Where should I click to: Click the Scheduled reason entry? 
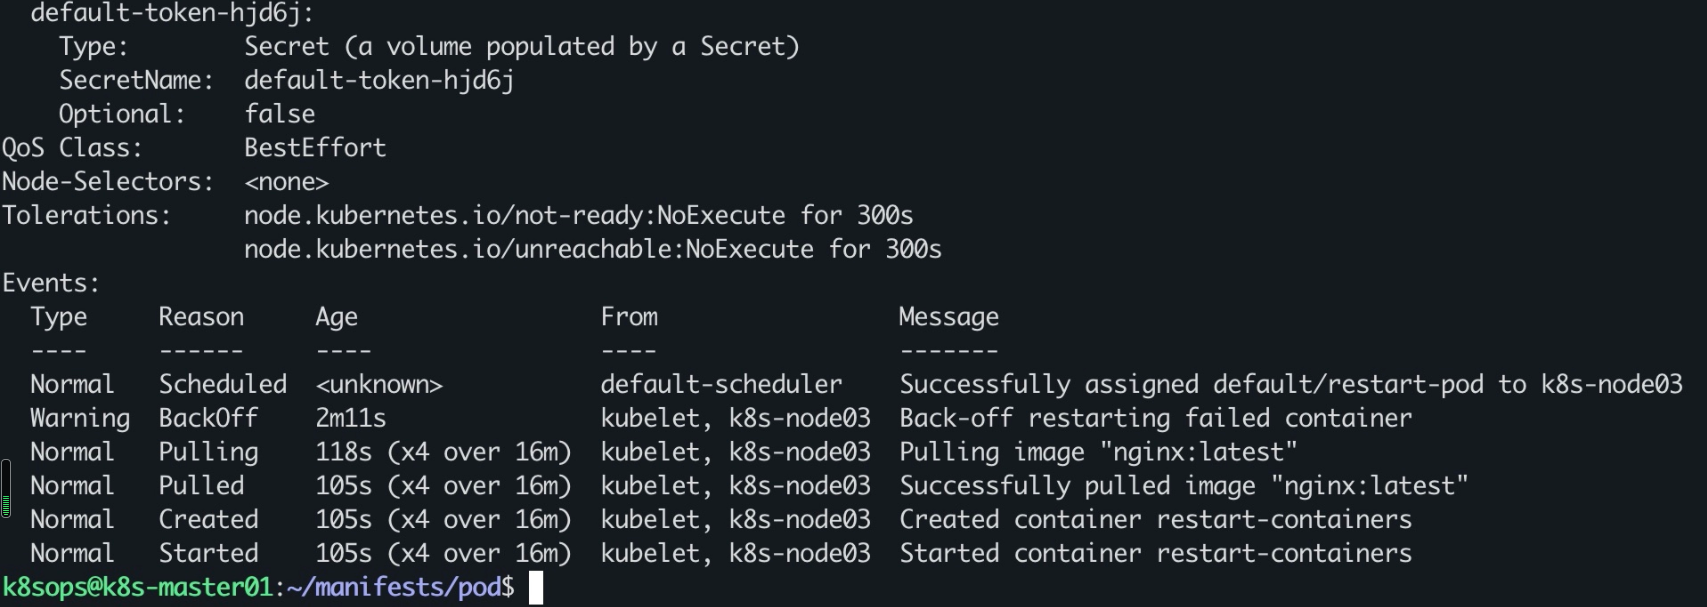223,384
